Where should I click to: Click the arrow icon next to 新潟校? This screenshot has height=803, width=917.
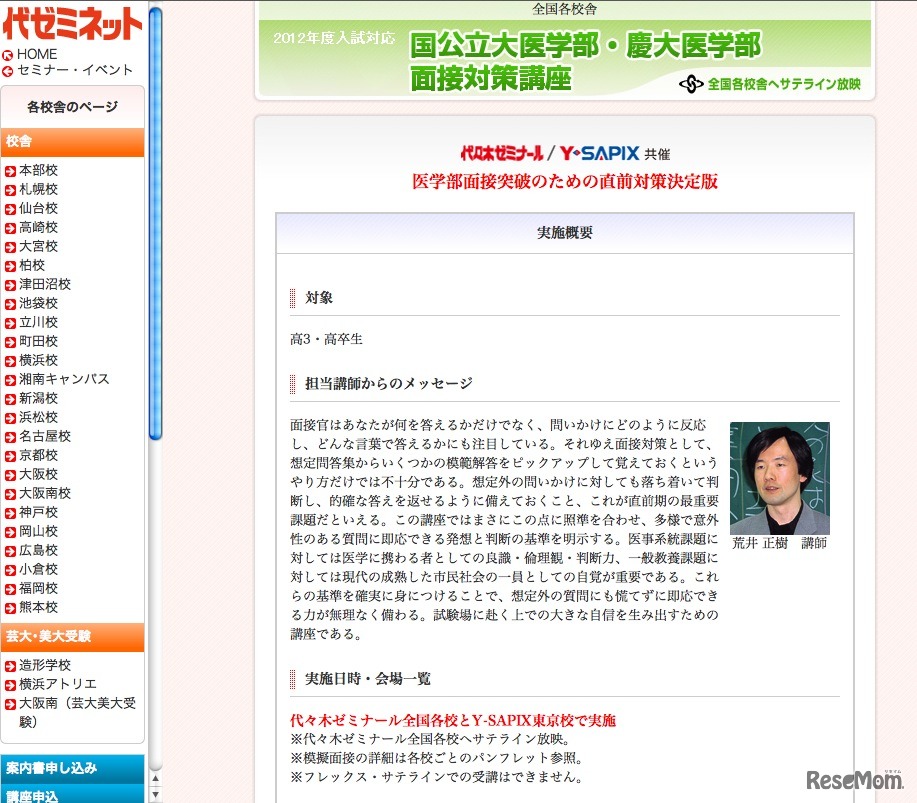point(10,399)
